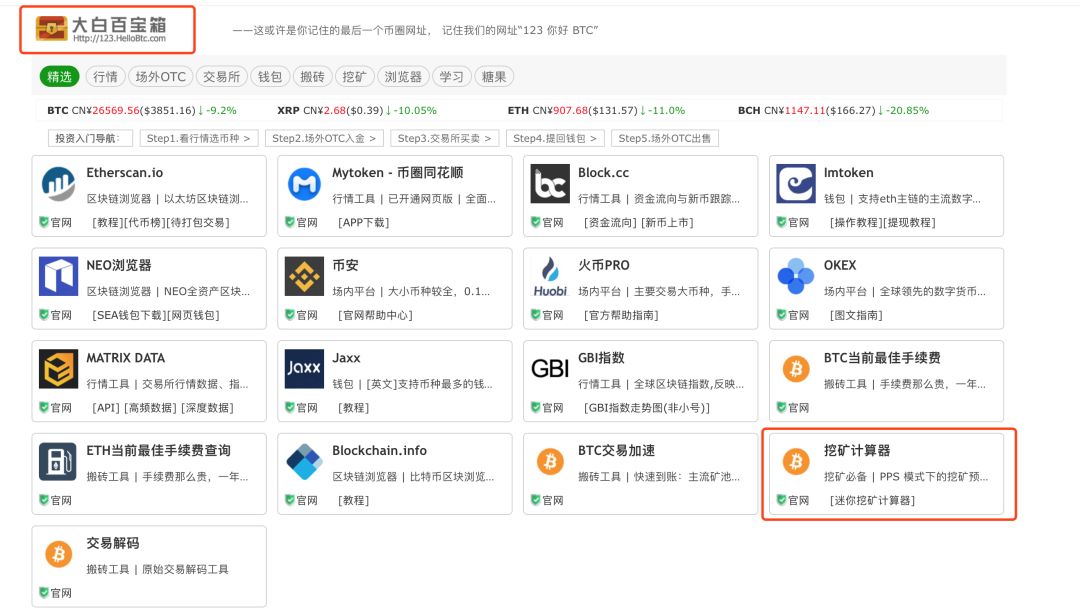Screen dimensions: 1080x614
Task: Open [官方帮助指南] link under 火币PRO
Action: click(621, 315)
